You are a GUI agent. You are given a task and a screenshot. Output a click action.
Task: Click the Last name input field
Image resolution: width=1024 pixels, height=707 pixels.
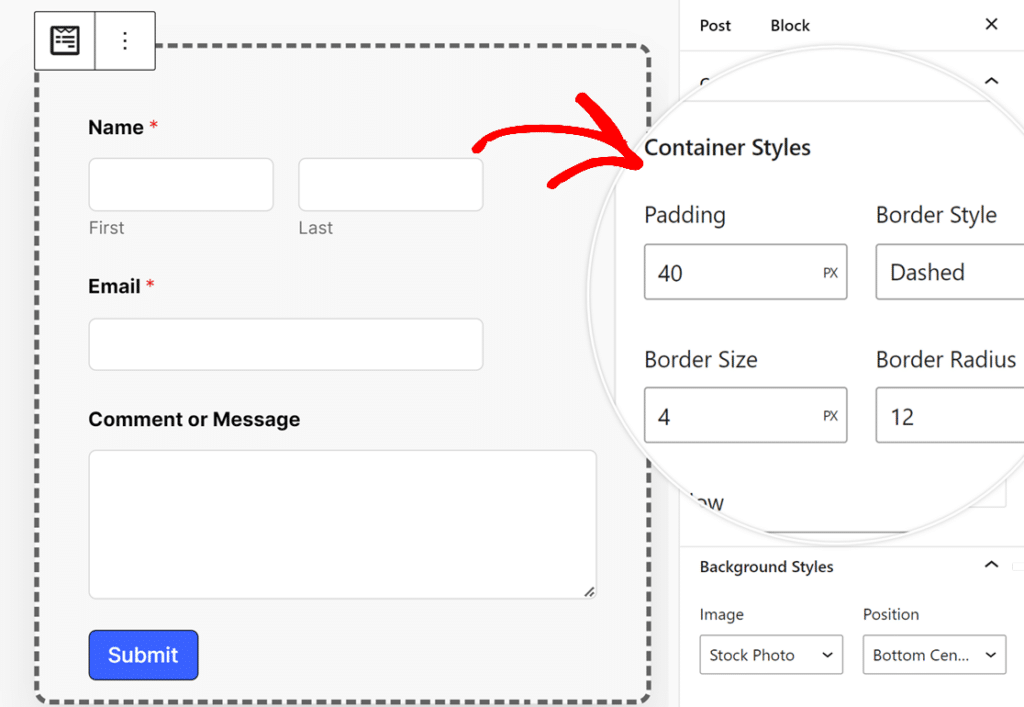(x=390, y=184)
